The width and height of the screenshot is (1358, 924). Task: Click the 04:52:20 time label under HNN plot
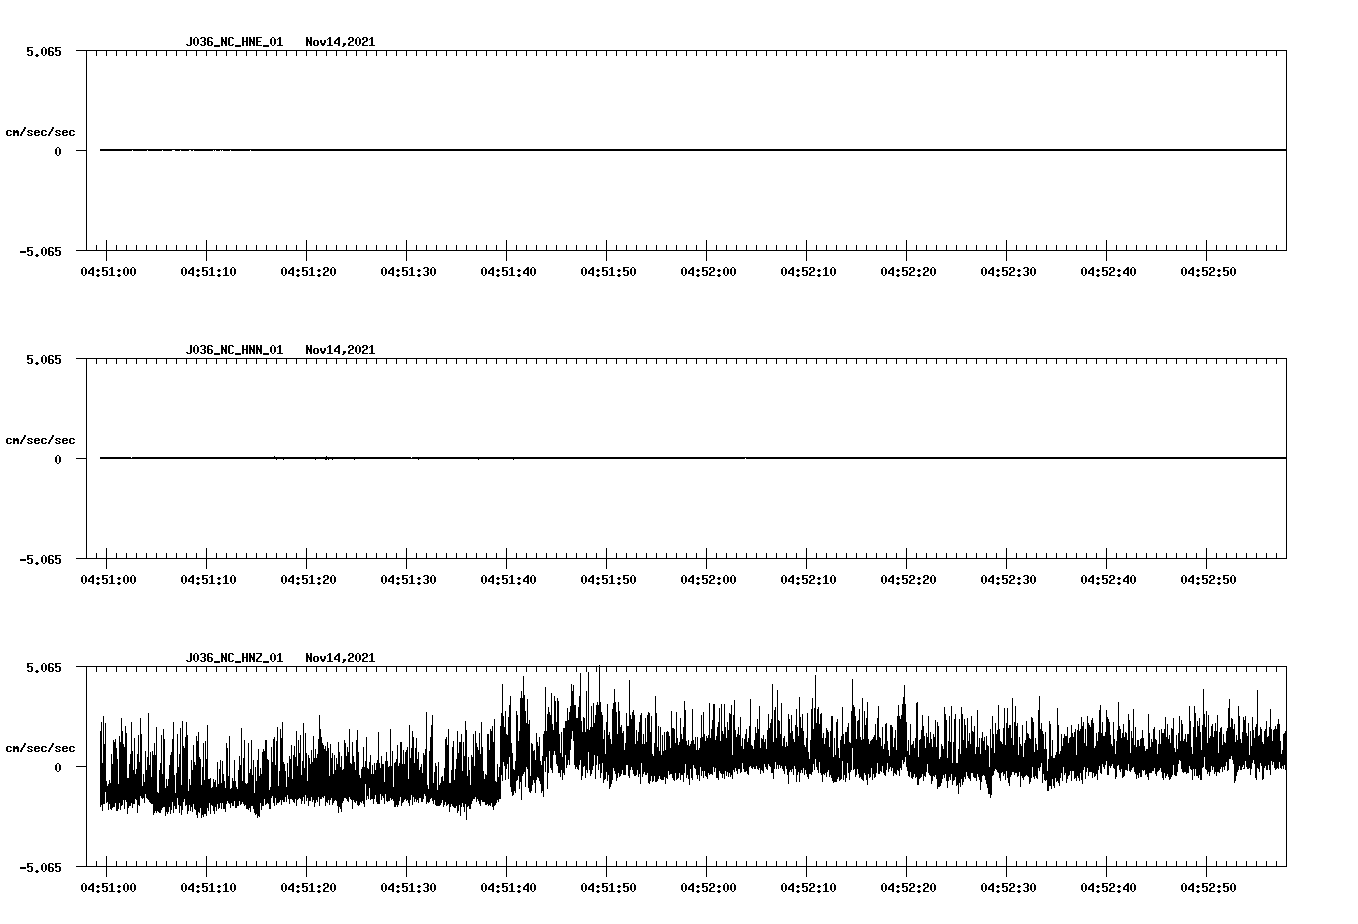coord(908,580)
